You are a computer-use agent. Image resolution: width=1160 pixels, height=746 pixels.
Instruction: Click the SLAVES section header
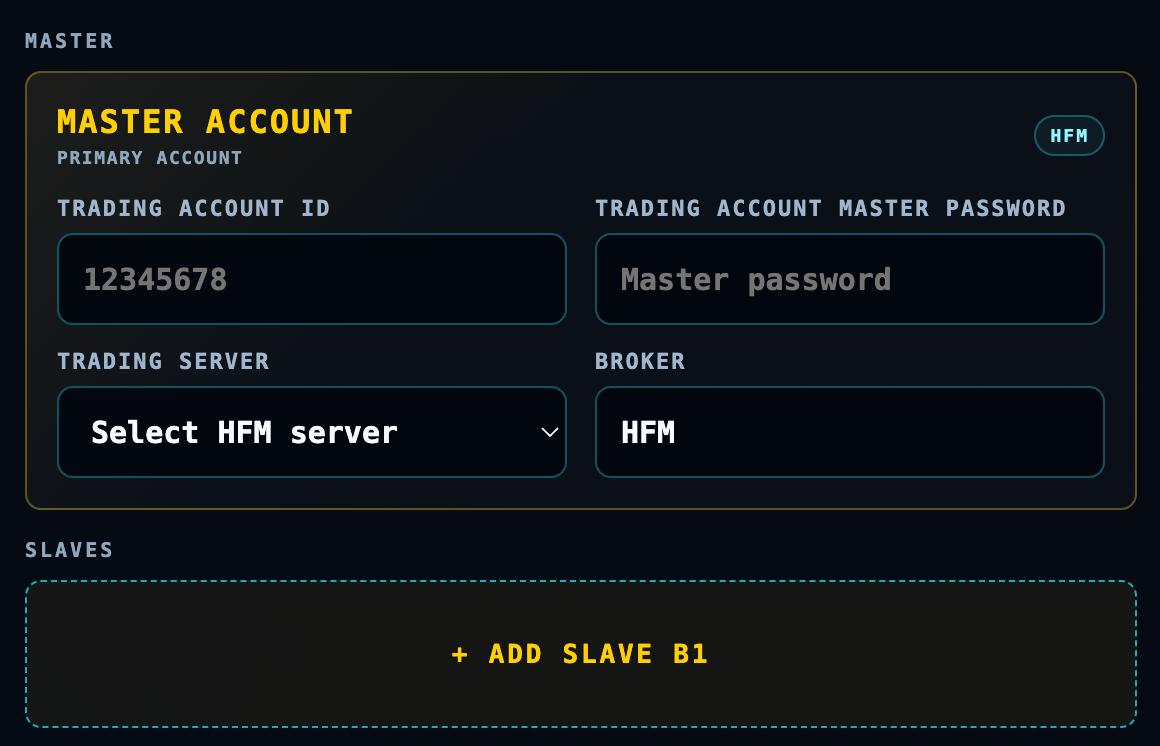tap(70, 550)
